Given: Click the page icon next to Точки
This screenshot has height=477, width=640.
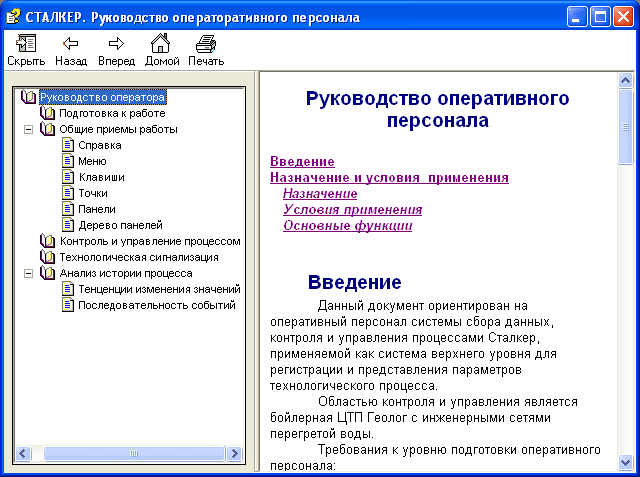Looking at the screenshot, I should (x=68, y=193).
